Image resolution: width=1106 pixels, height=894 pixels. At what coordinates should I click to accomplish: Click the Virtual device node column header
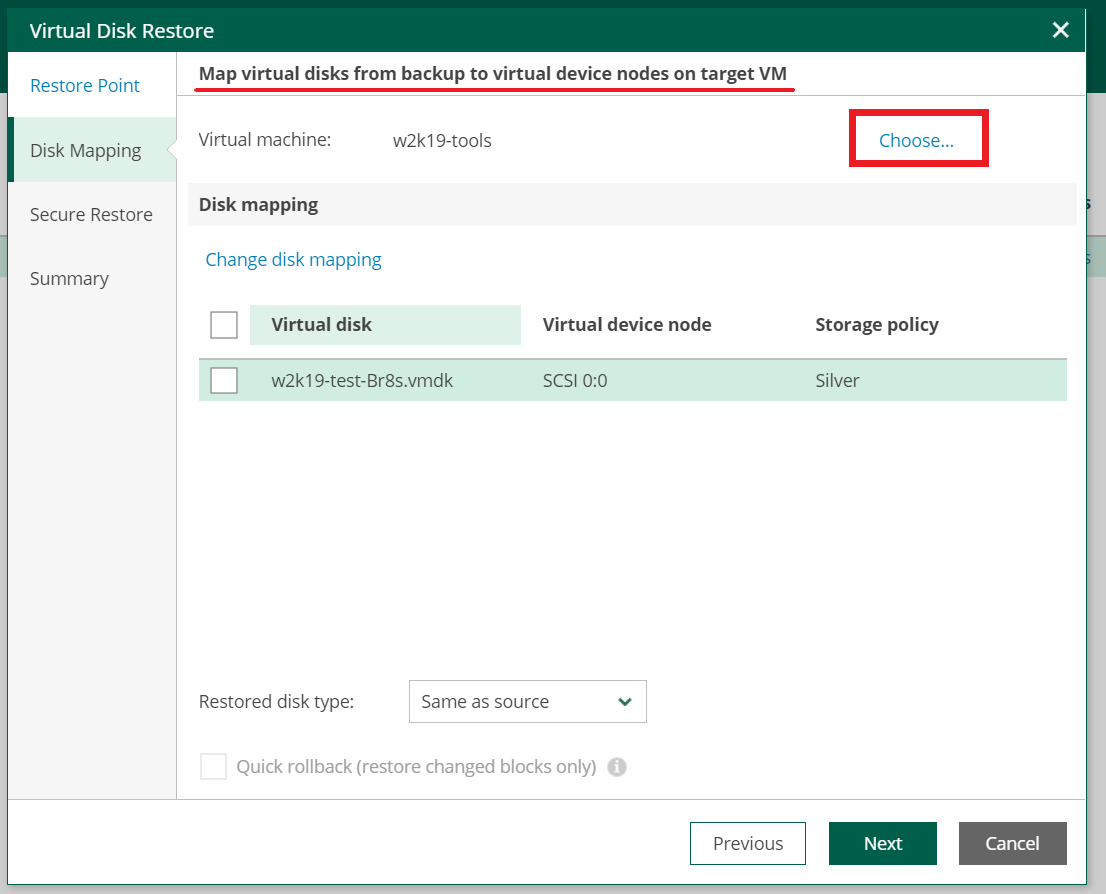click(x=627, y=324)
